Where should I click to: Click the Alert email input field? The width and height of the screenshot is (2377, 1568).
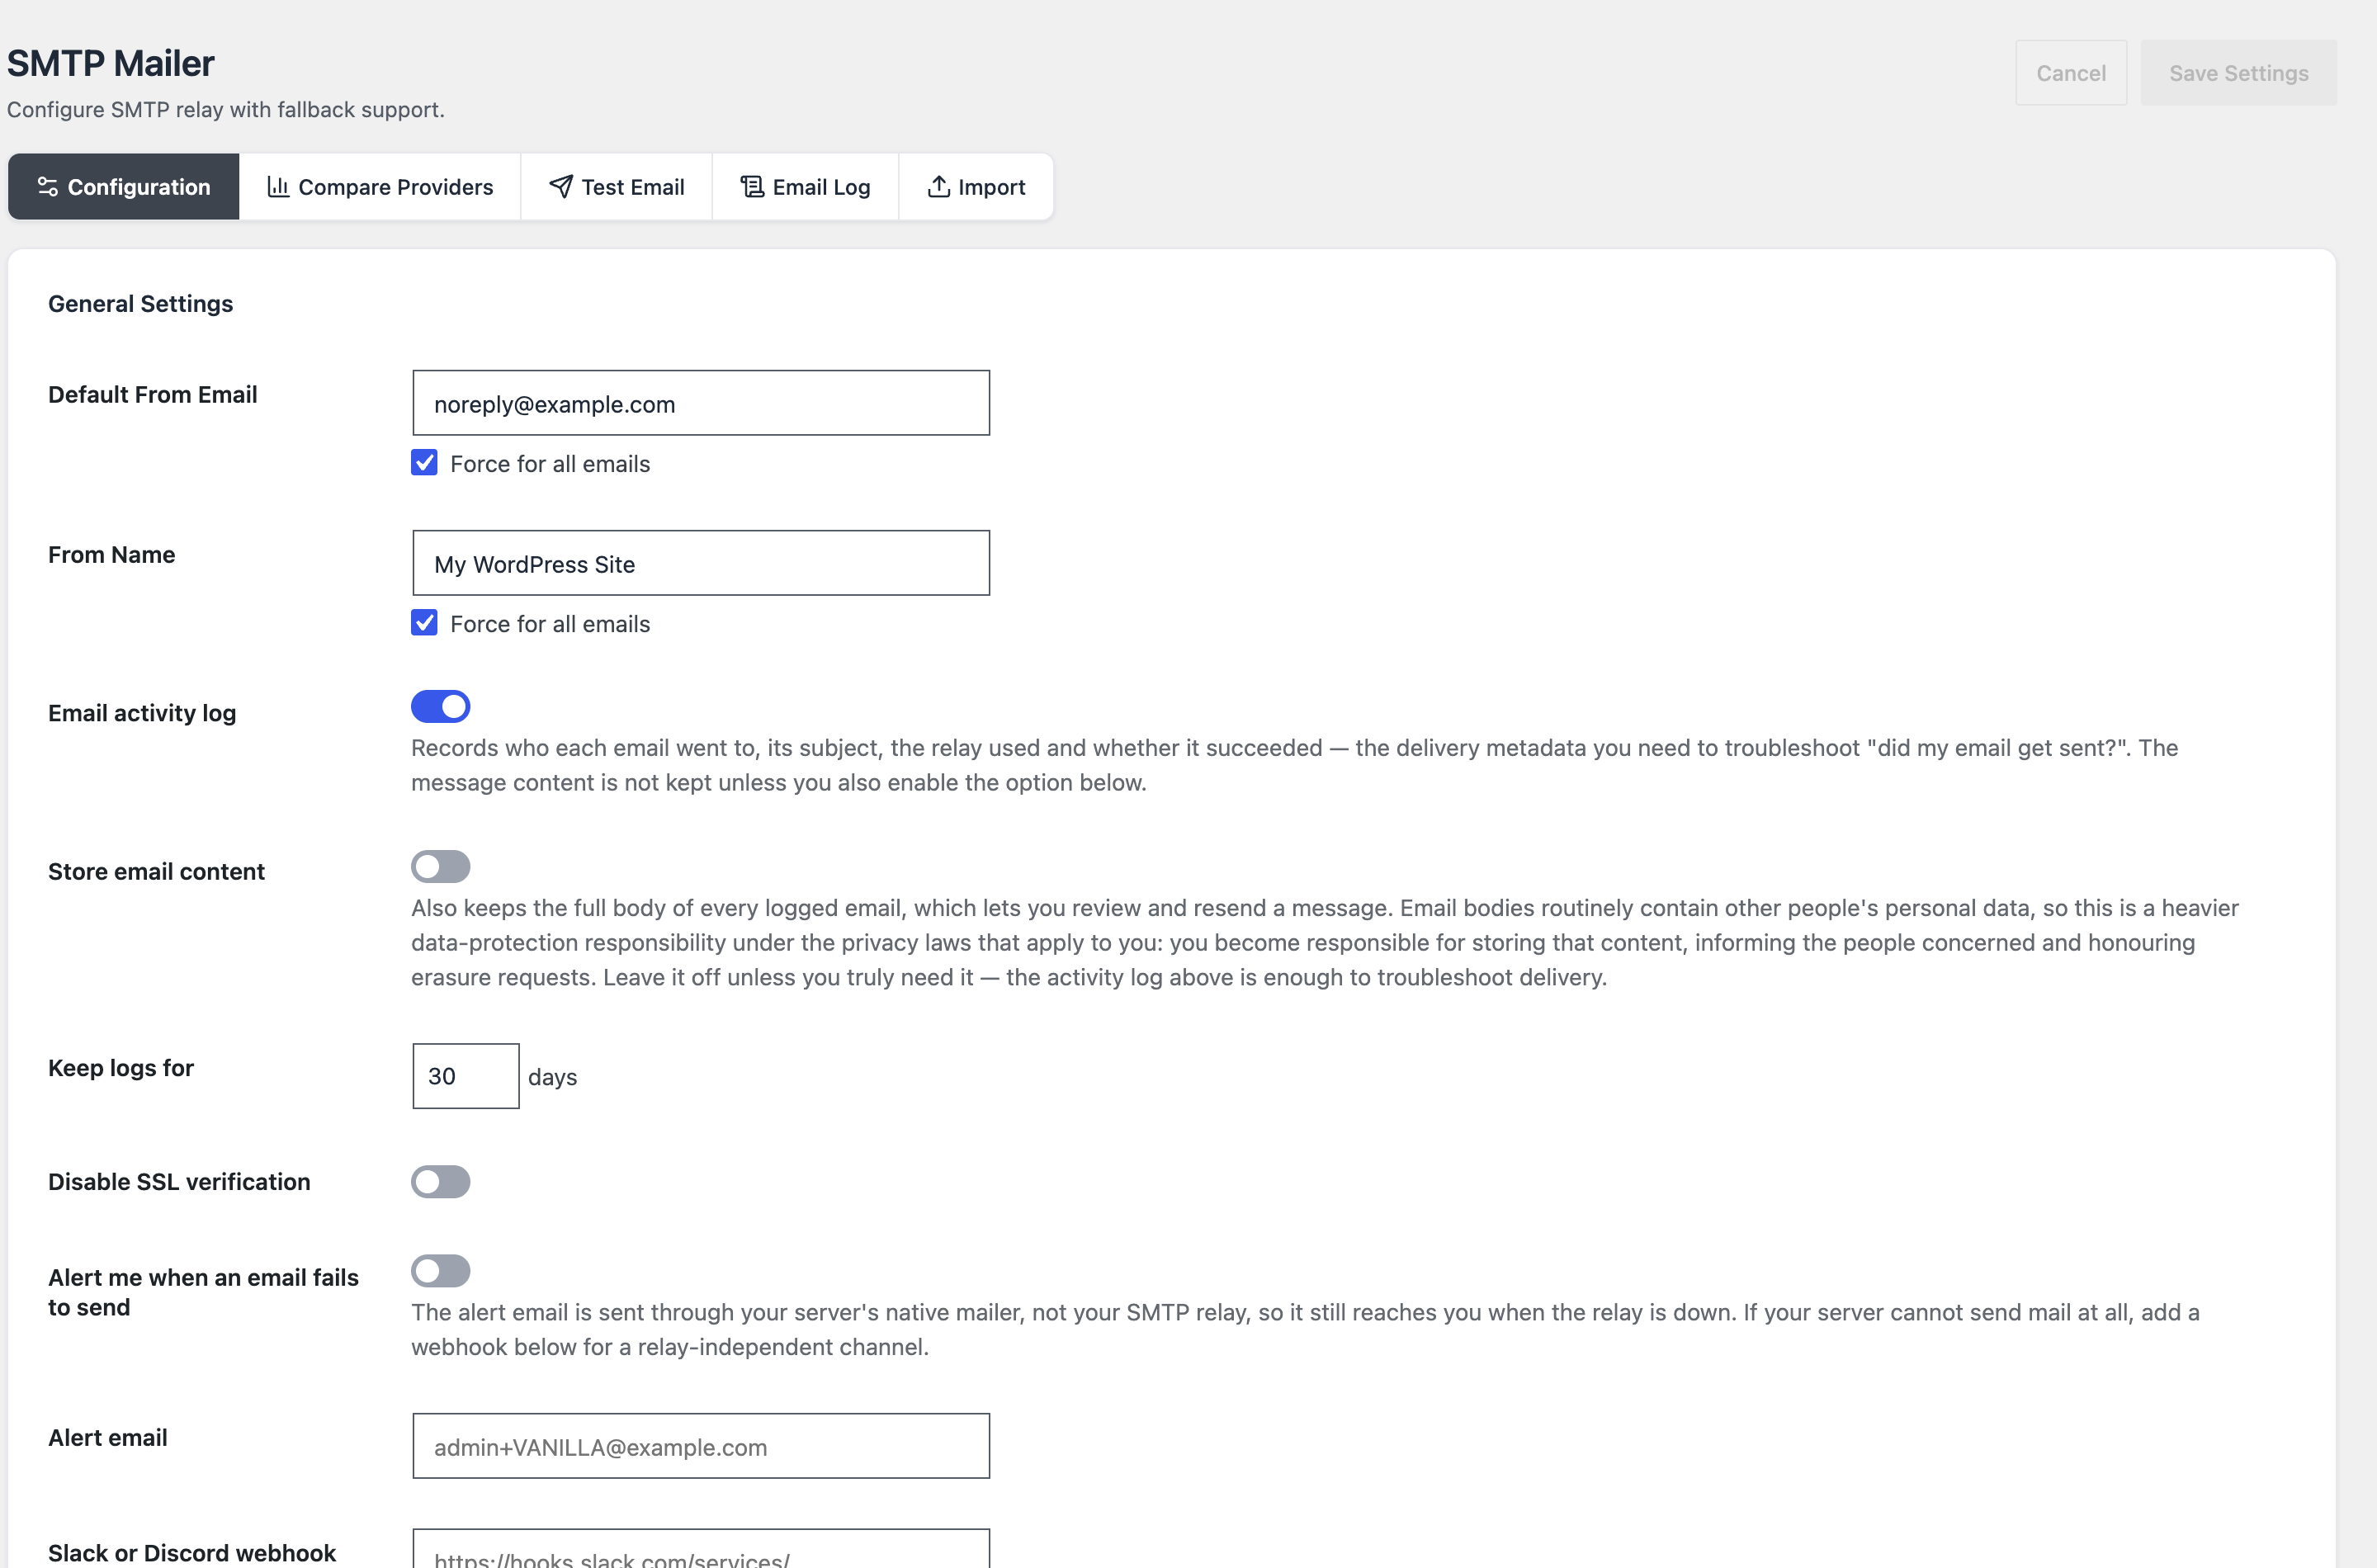point(701,1446)
